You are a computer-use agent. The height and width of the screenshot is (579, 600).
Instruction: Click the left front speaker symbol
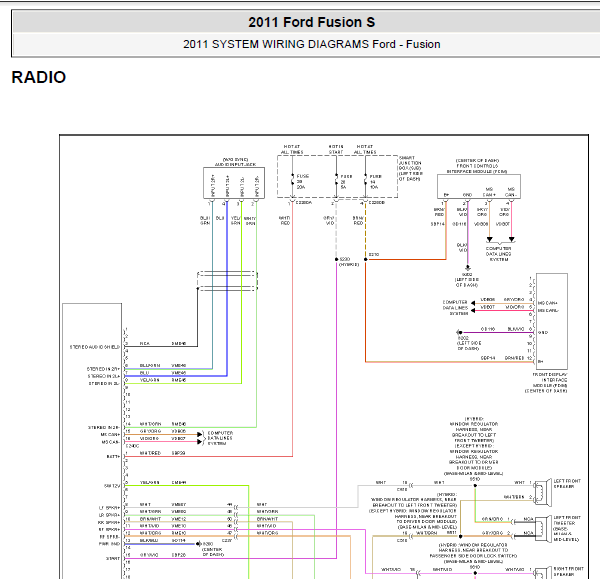coord(542,493)
